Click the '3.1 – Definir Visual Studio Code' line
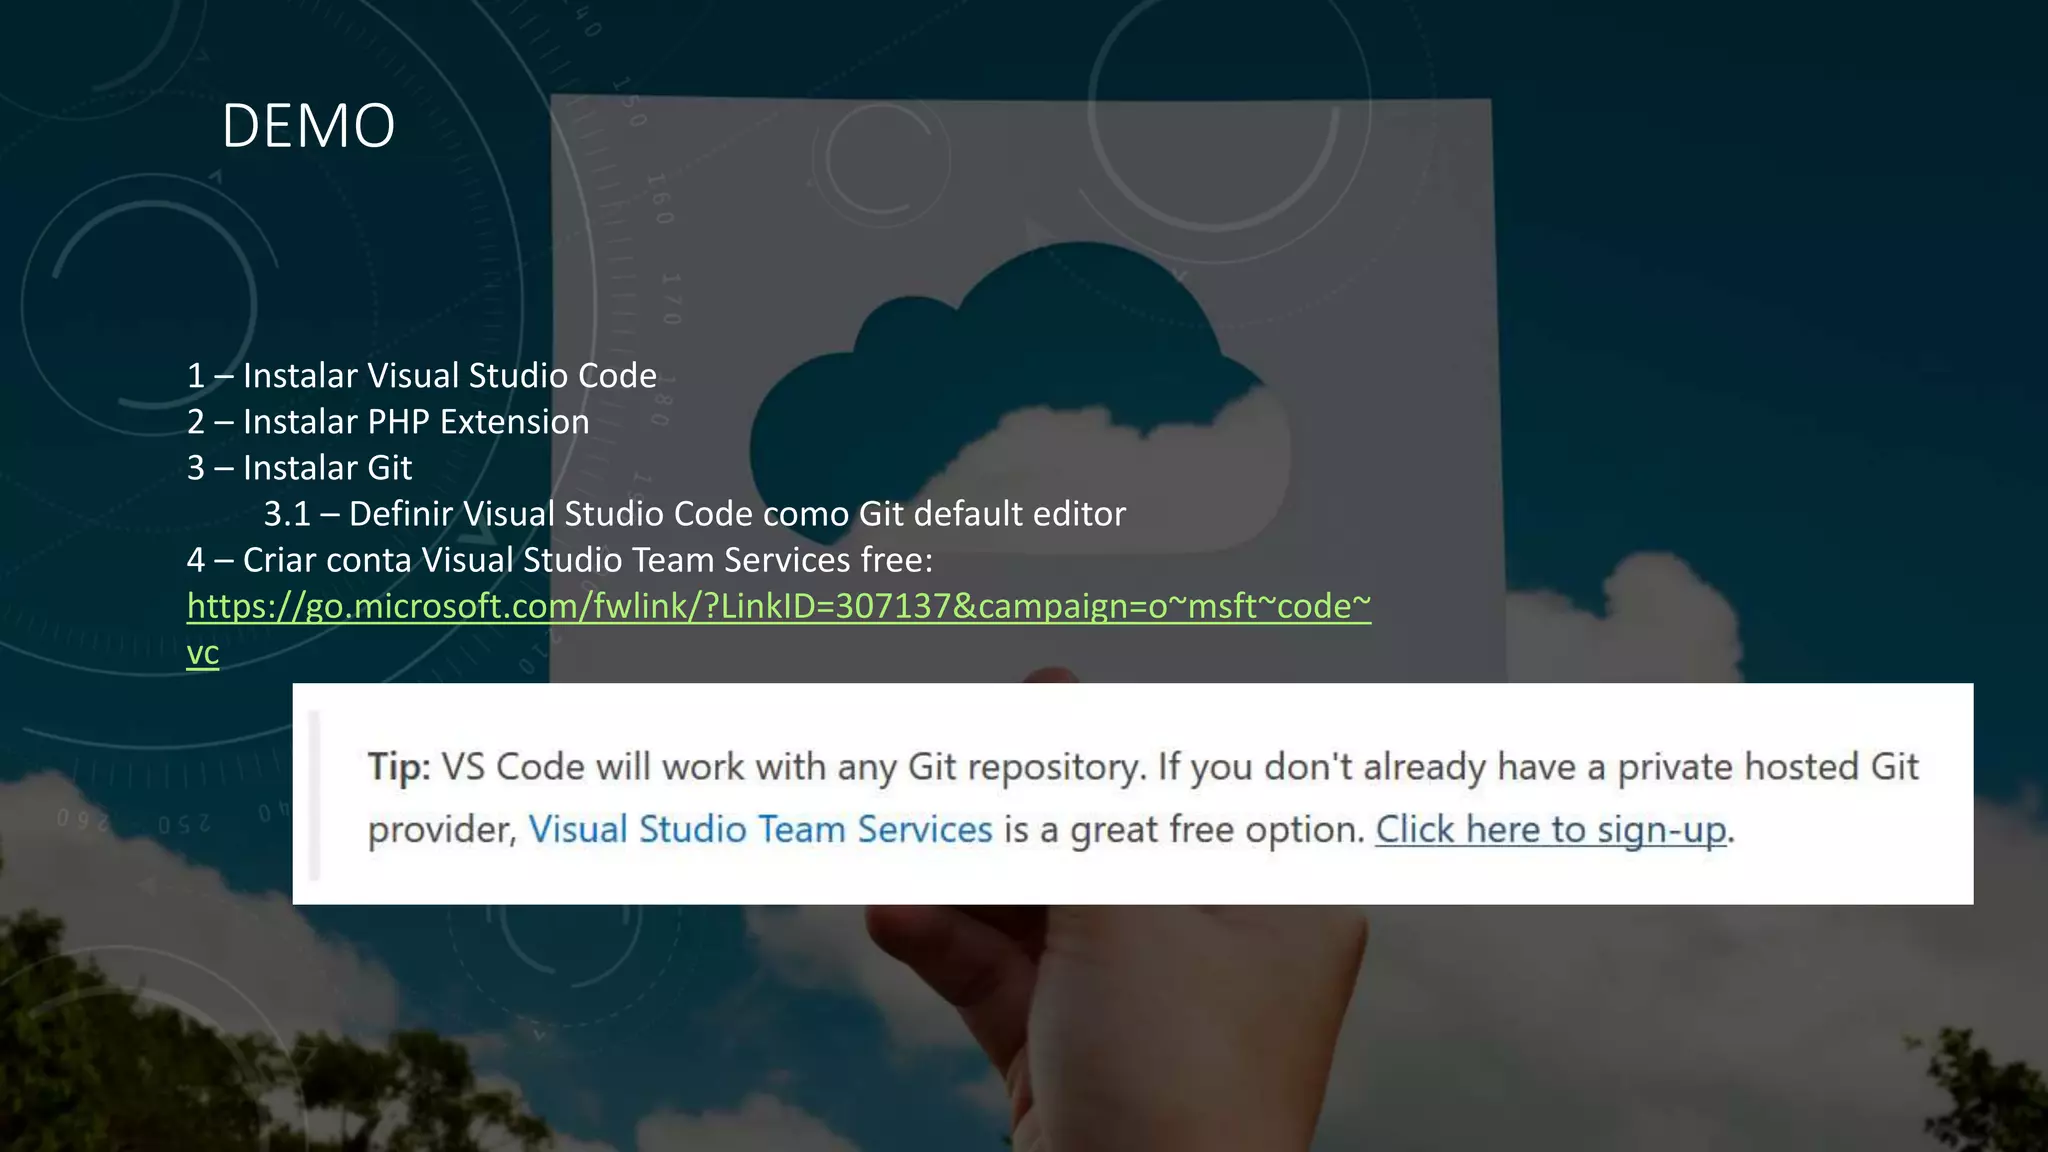2048x1152 pixels. click(x=695, y=514)
